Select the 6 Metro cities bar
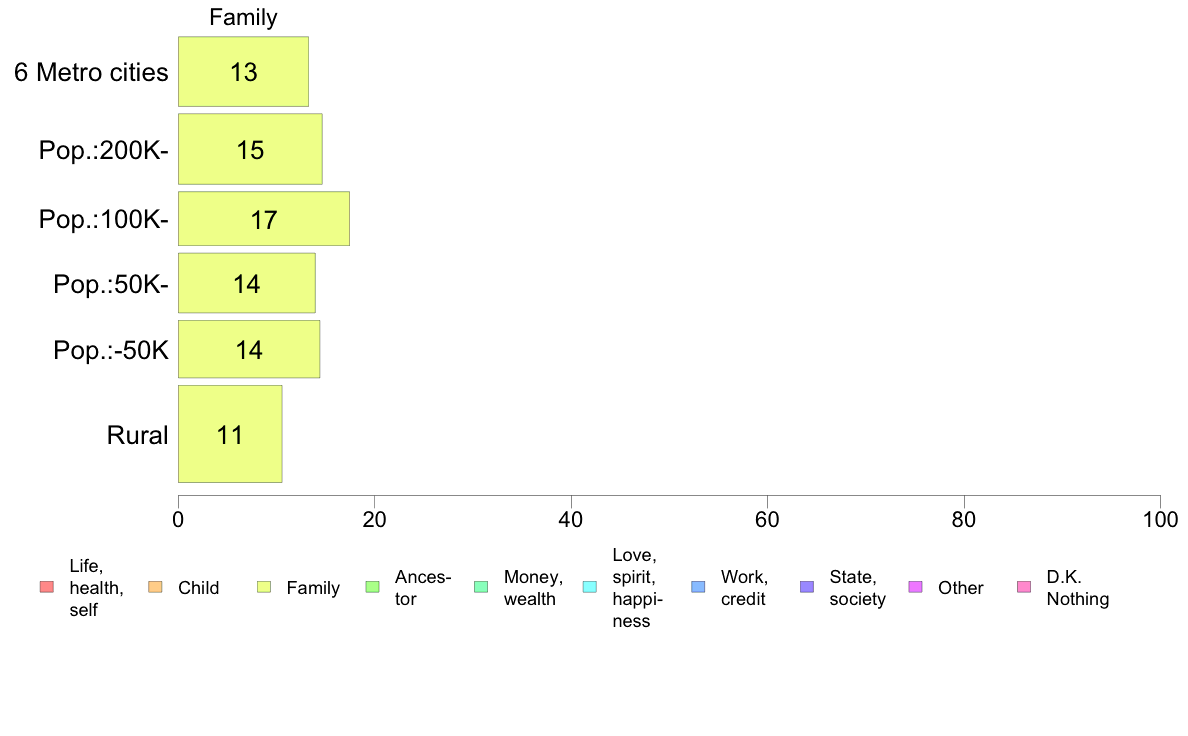The height and width of the screenshot is (736, 1188). [x=243, y=71]
